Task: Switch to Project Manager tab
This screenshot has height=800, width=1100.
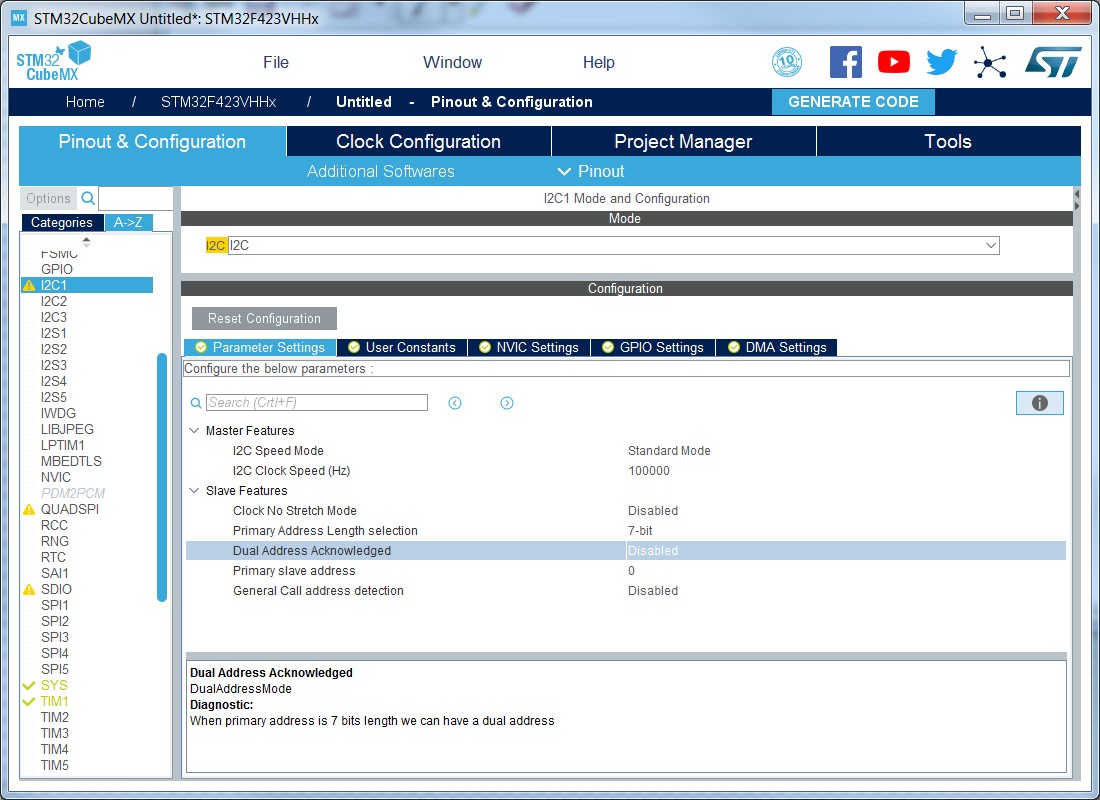Action: click(x=683, y=141)
